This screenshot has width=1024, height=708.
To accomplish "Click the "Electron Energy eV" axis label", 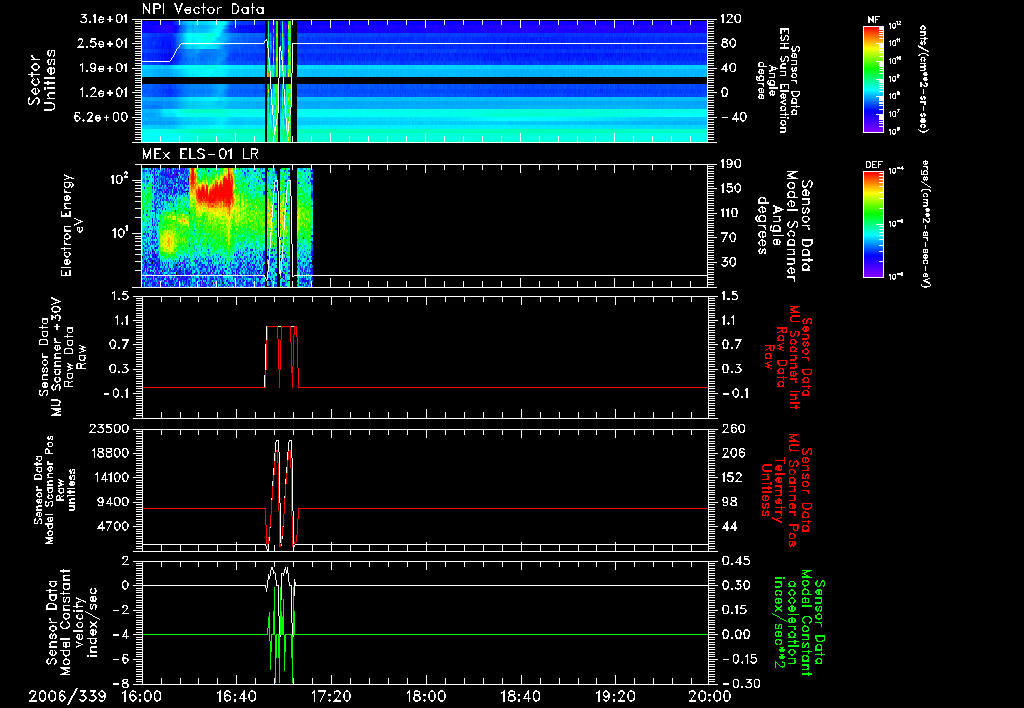I will [73, 225].
